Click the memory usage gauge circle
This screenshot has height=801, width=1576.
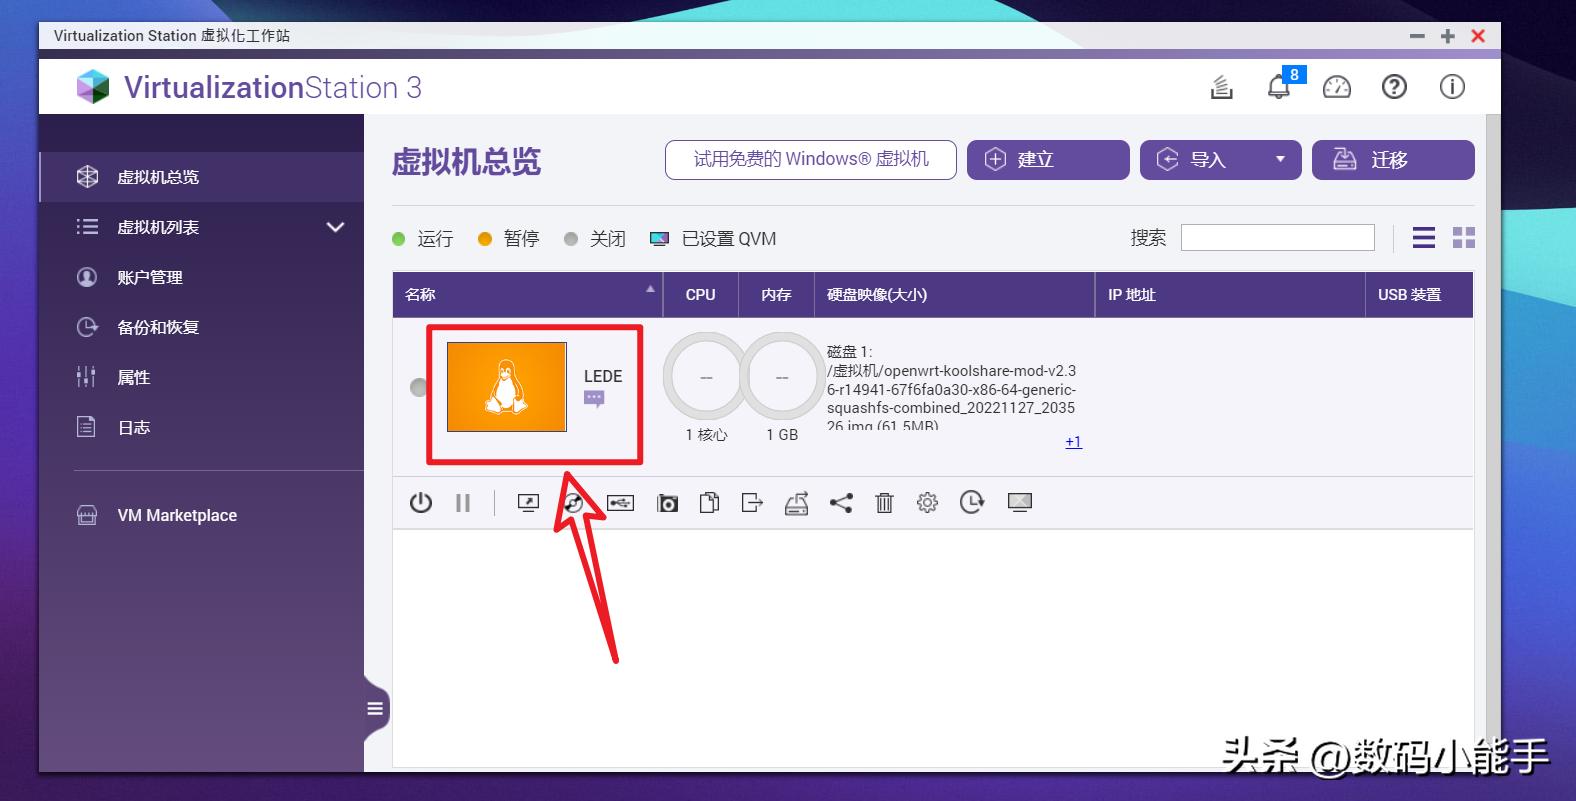point(782,377)
